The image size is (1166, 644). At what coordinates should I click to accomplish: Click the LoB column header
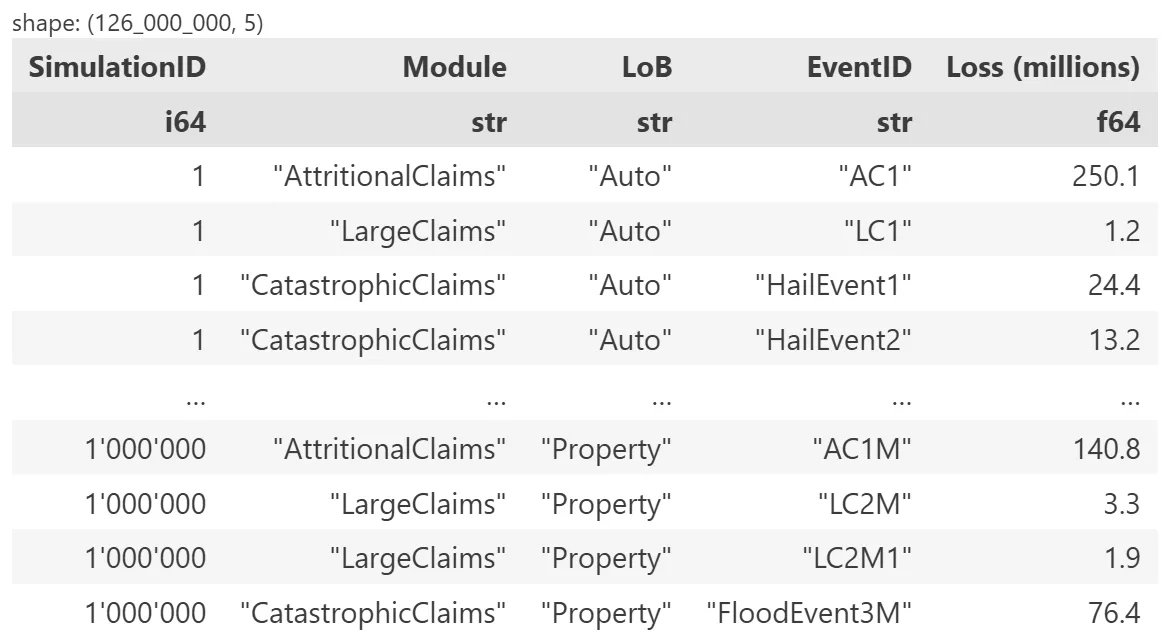(x=646, y=67)
